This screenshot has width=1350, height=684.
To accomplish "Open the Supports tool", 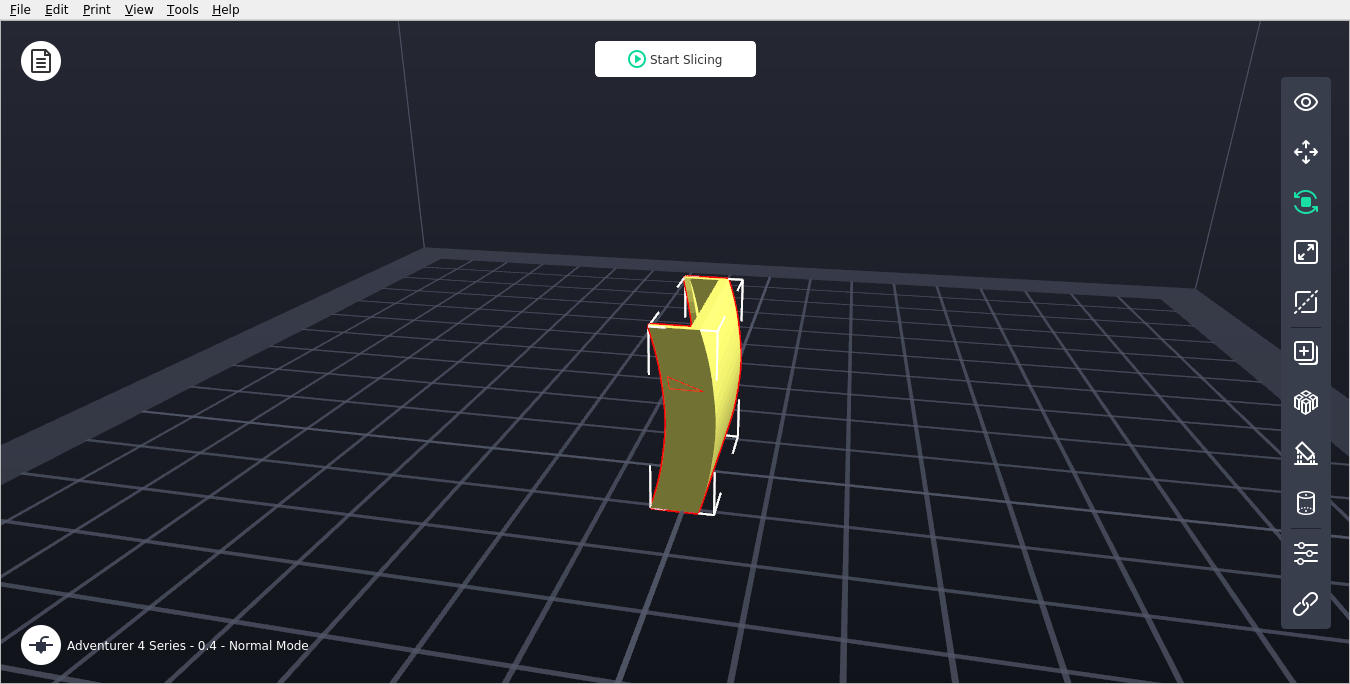I will point(1305,453).
